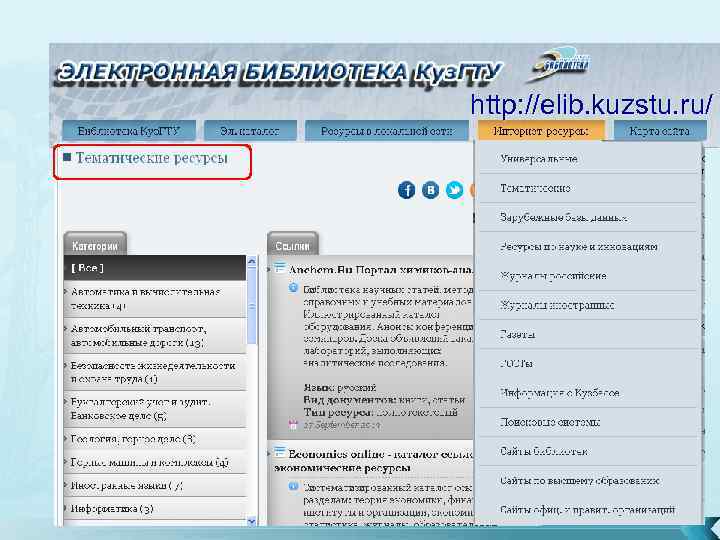Choose Сайты по высшему образованию entry

coord(588,481)
